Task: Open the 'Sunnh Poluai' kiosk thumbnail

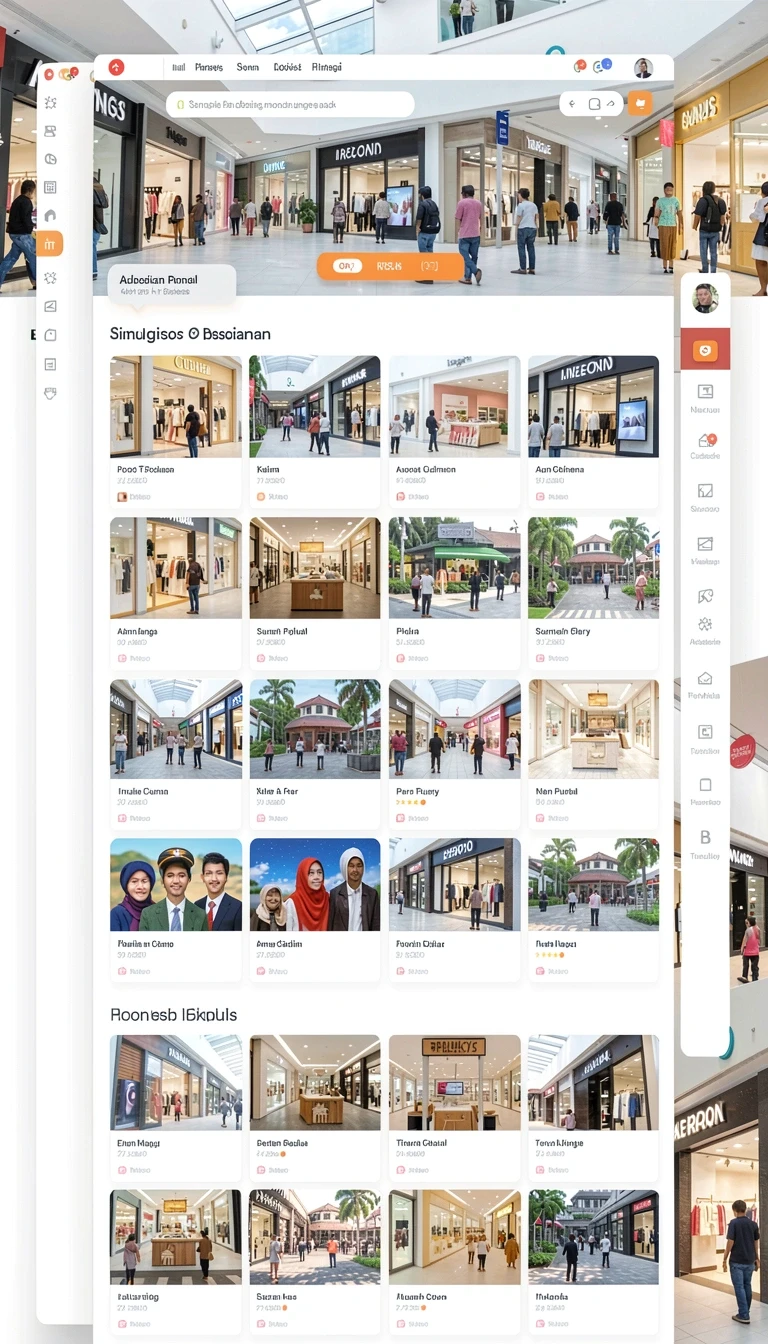Action: [x=315, y=568]
